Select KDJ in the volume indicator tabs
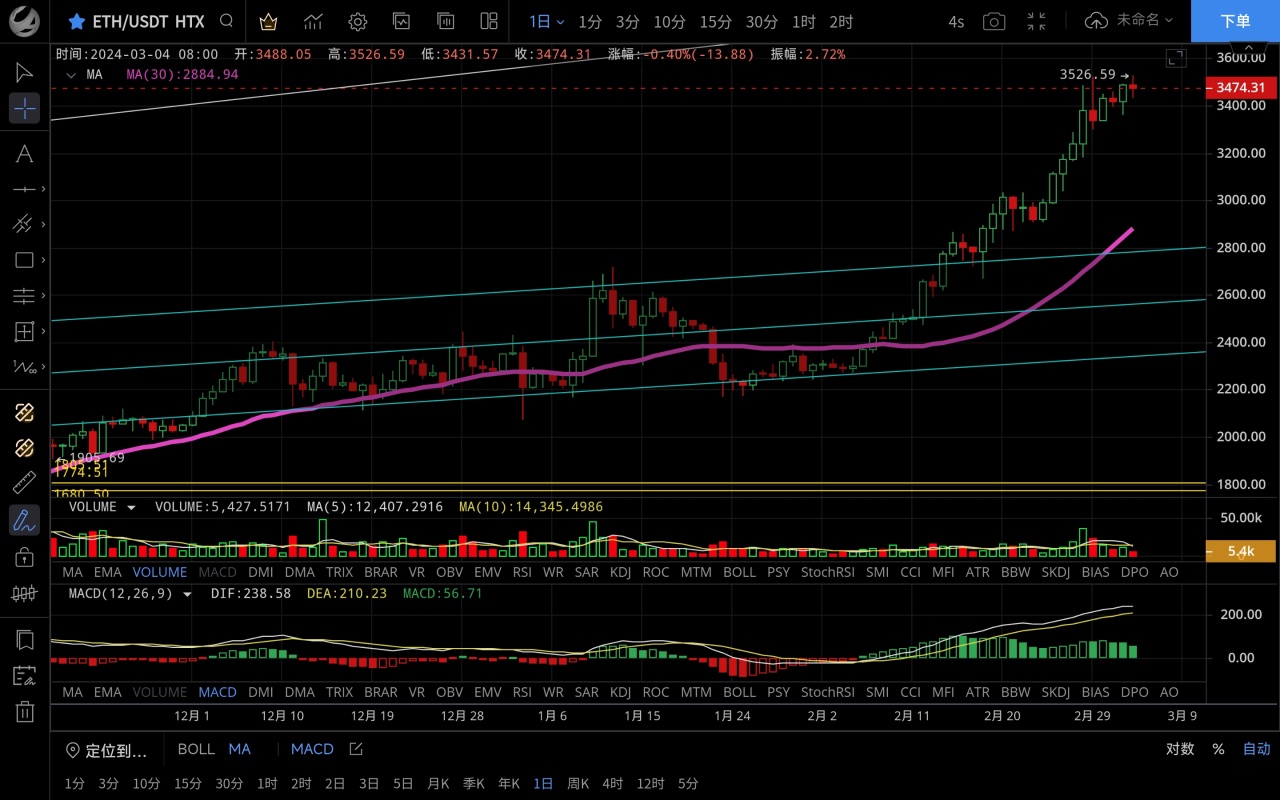1280x800 pixels. click(620, 572)
